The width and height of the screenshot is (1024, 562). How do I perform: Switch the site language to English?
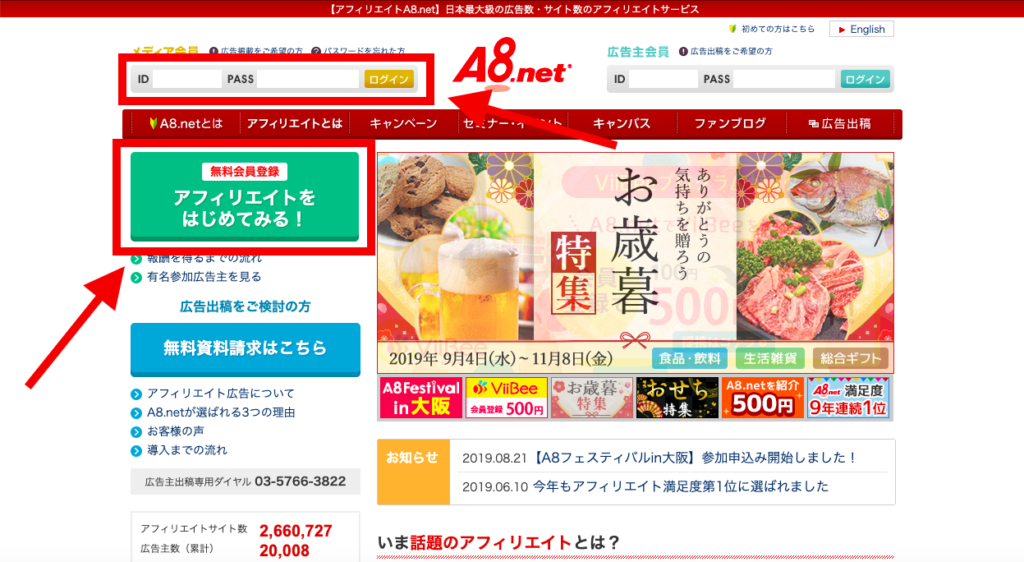(861, 29)
